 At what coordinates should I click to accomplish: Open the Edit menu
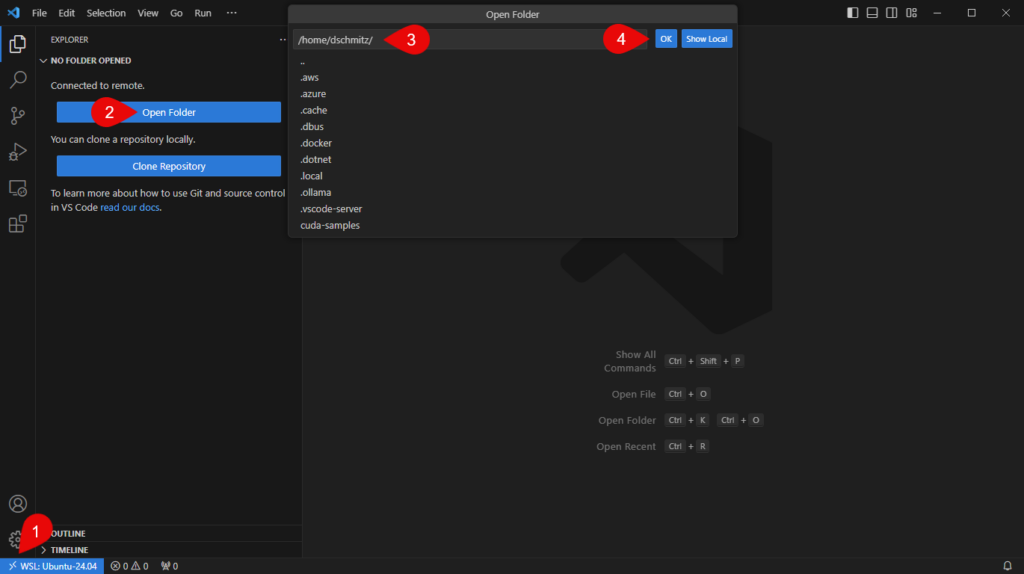point(67,13)
